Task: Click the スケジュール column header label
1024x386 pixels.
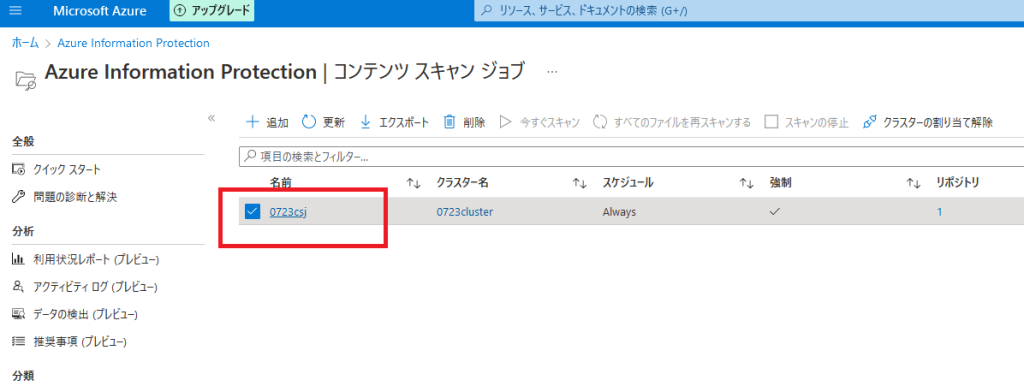Action: tap(628, 184)
